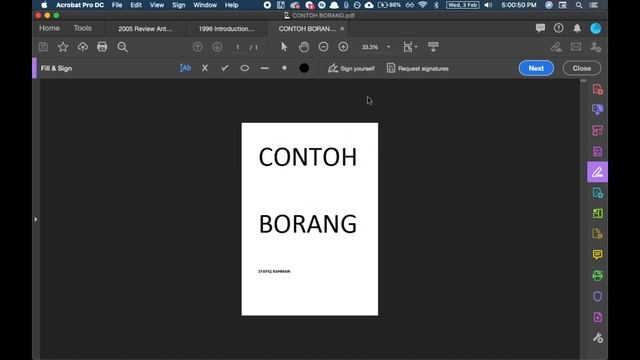This screenshot has width=640, height=360.
Task: Open the yellow Comment tool in right pane
Action: [x=598, y=255]
